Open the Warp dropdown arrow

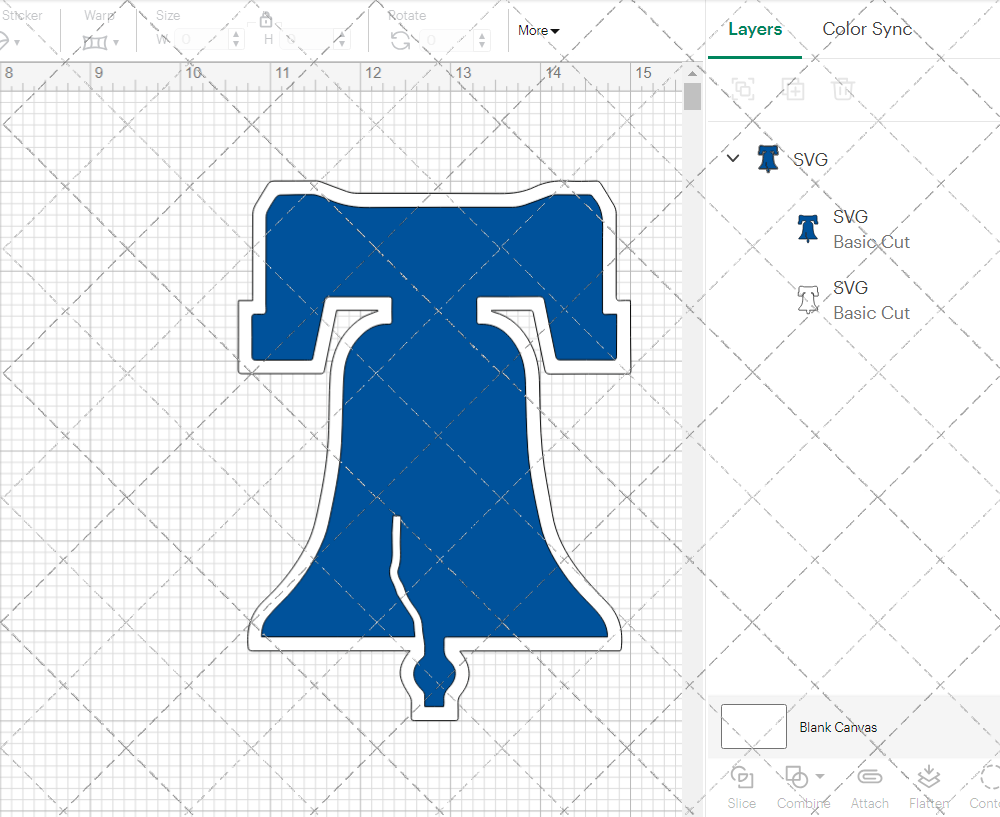point(116,43)
